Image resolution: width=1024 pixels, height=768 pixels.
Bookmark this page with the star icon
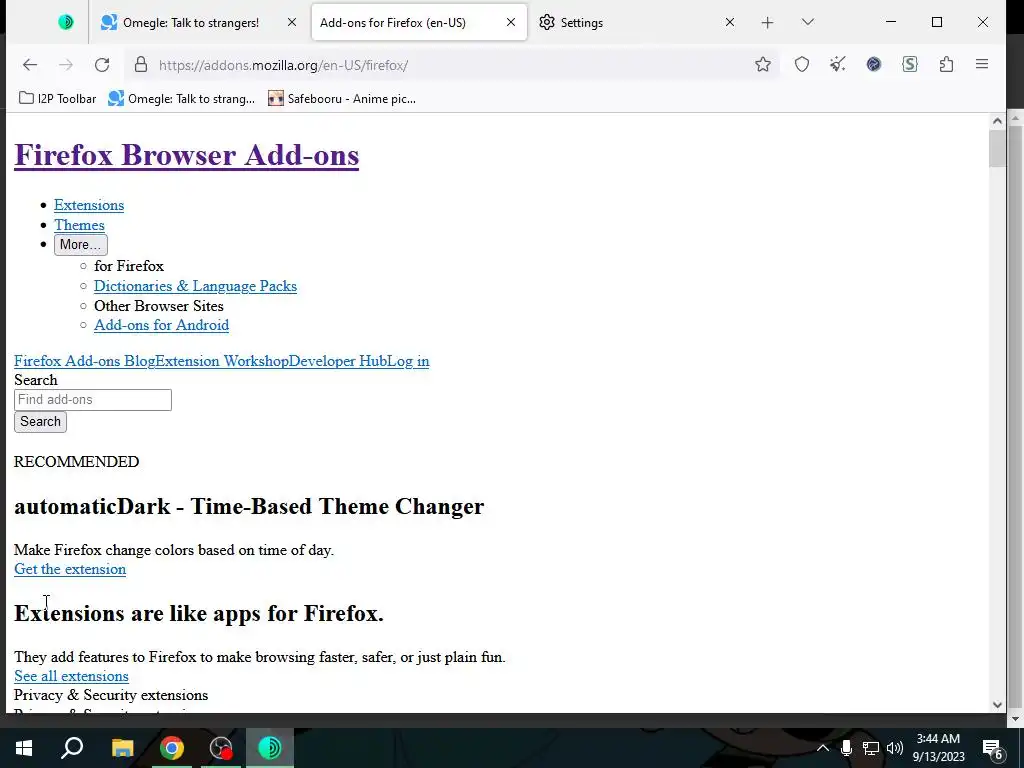[x=763, y=65]
